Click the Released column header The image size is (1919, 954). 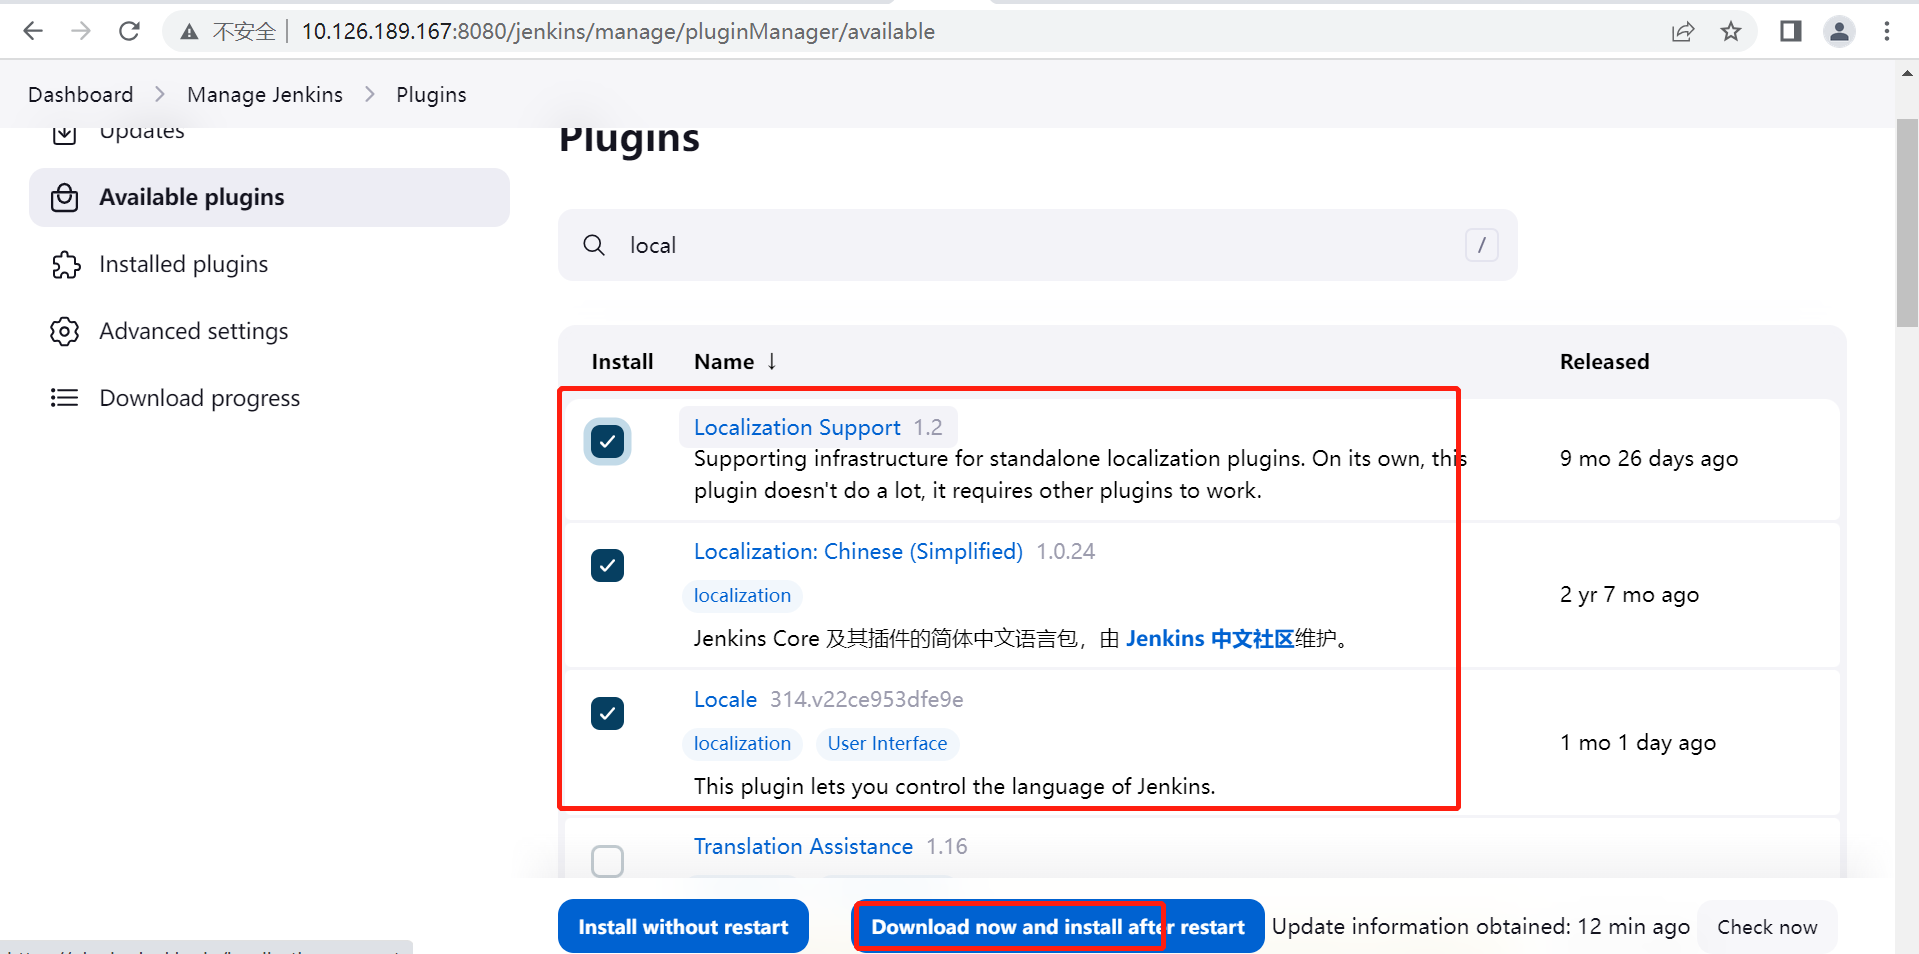pos(1604,361)
